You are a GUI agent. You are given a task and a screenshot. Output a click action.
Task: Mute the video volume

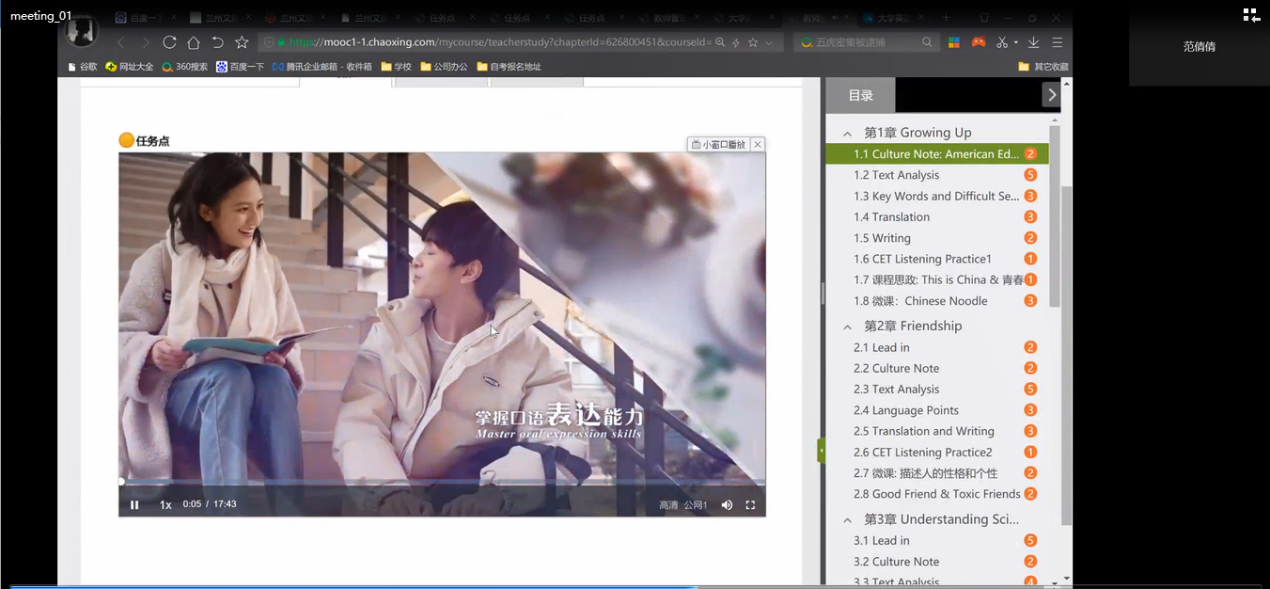click(x=727, y=505)
